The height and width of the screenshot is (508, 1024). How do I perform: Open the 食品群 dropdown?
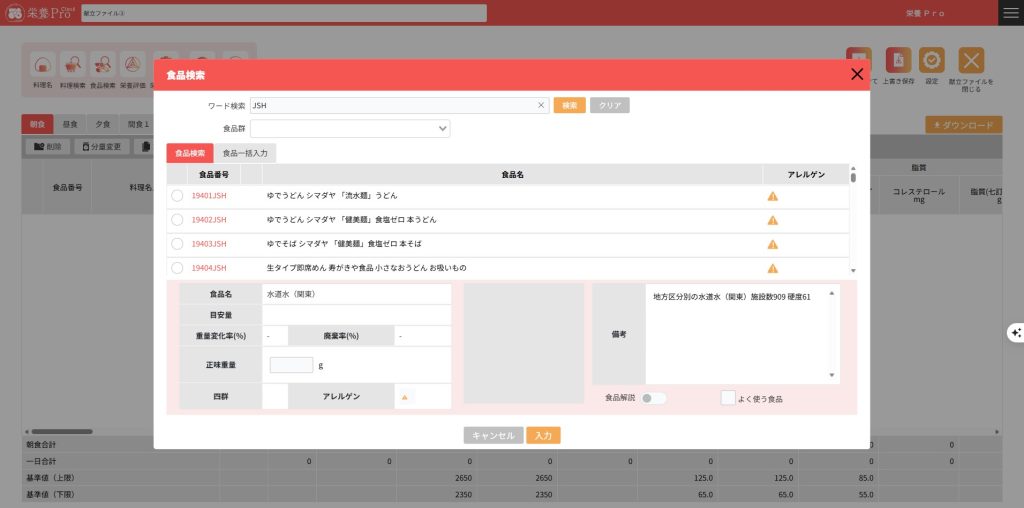[350, 129]
